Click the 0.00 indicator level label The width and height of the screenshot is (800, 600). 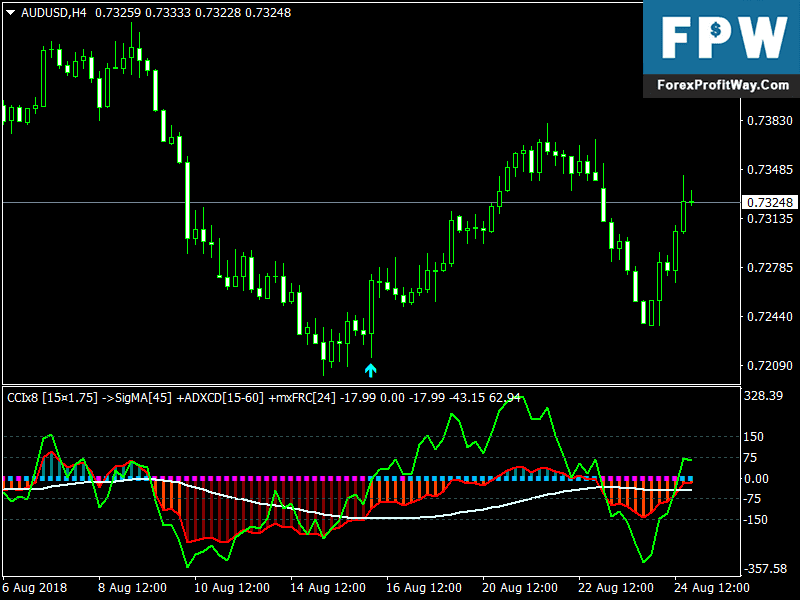pyautogui.click(x=756, y=479)
